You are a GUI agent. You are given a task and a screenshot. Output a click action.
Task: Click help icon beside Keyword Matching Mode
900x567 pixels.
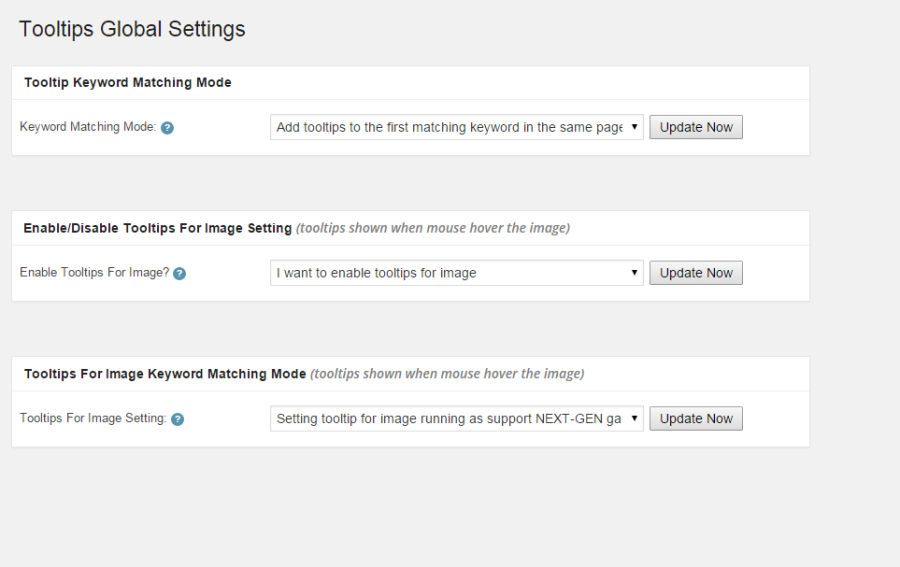click(167, 128)
